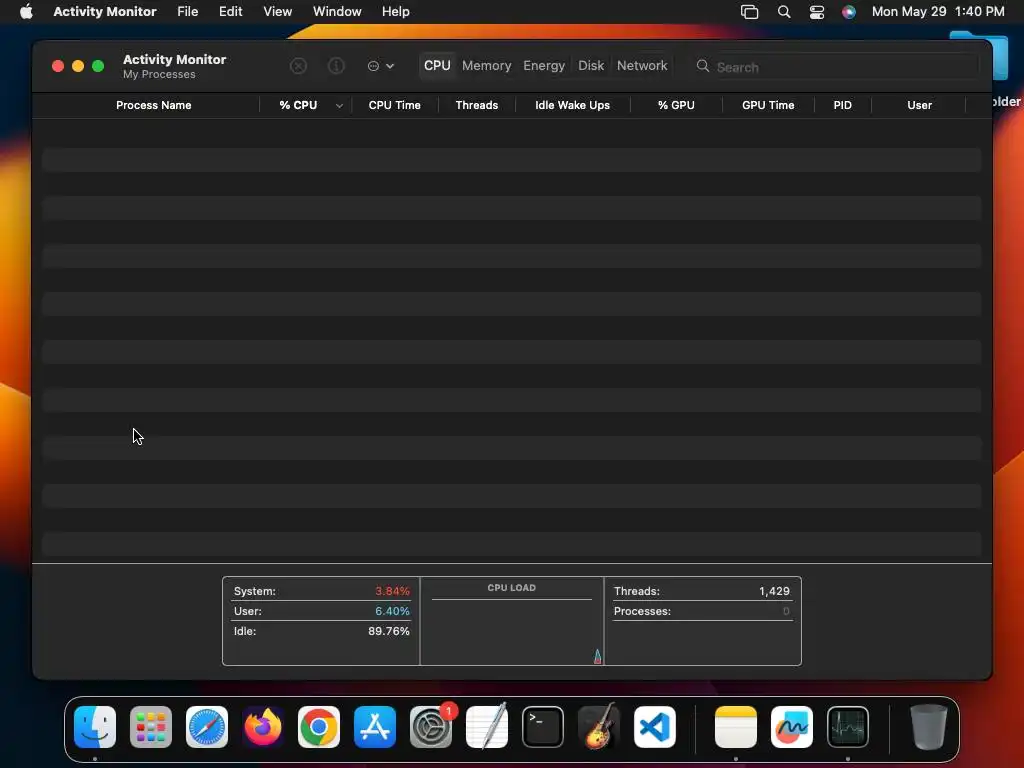
Task: Launch Google Chrome from the Dock
Action: 319,727
